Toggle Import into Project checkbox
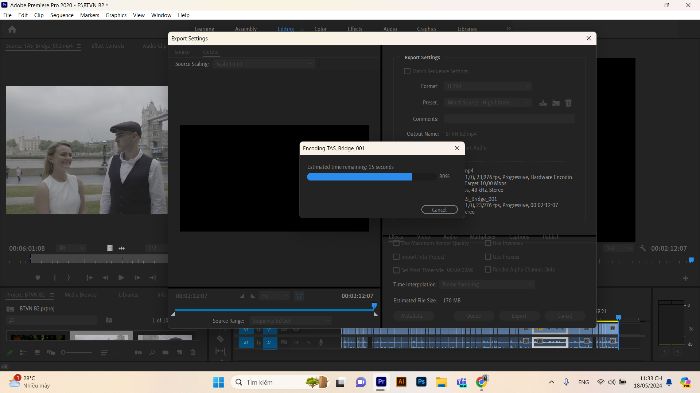The width and height of the screenshot is (700, 393). 396,257
